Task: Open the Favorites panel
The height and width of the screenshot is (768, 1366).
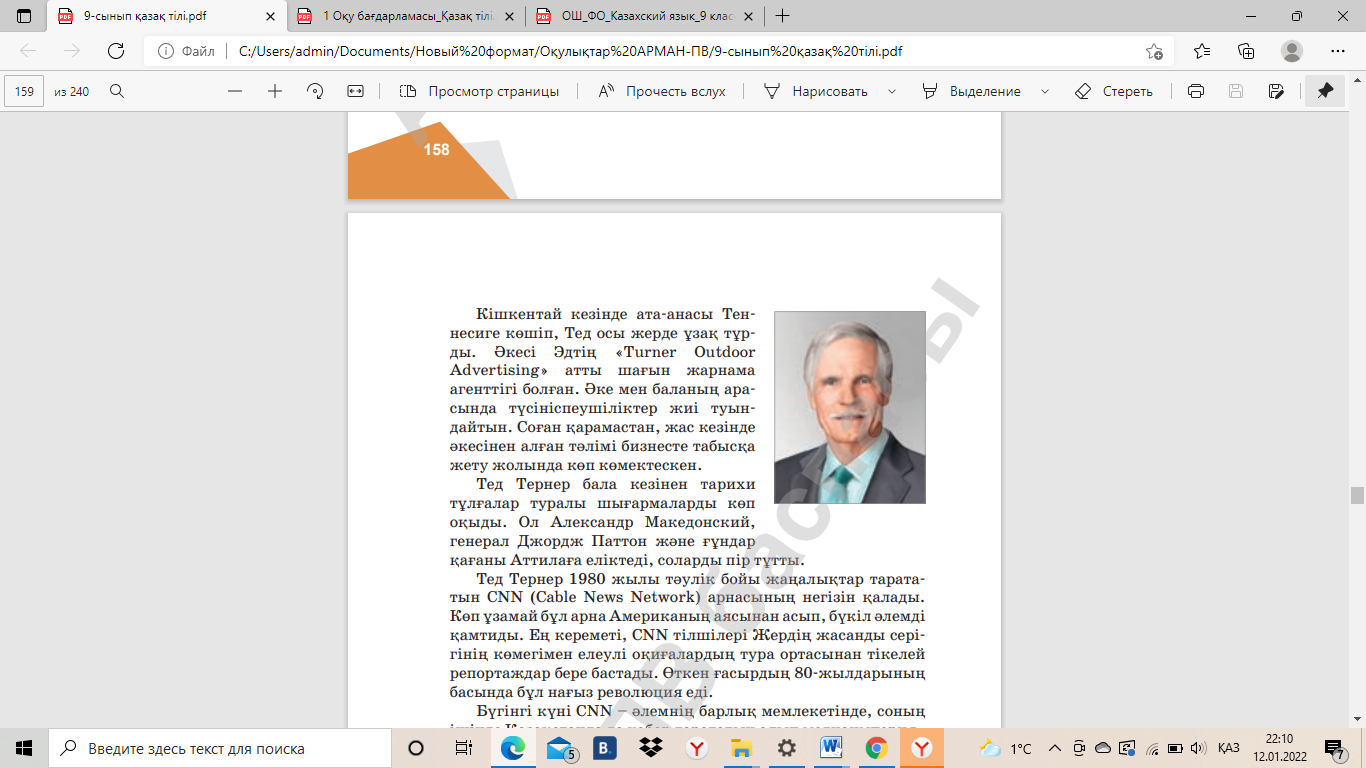Action: tap(1202, 52)
